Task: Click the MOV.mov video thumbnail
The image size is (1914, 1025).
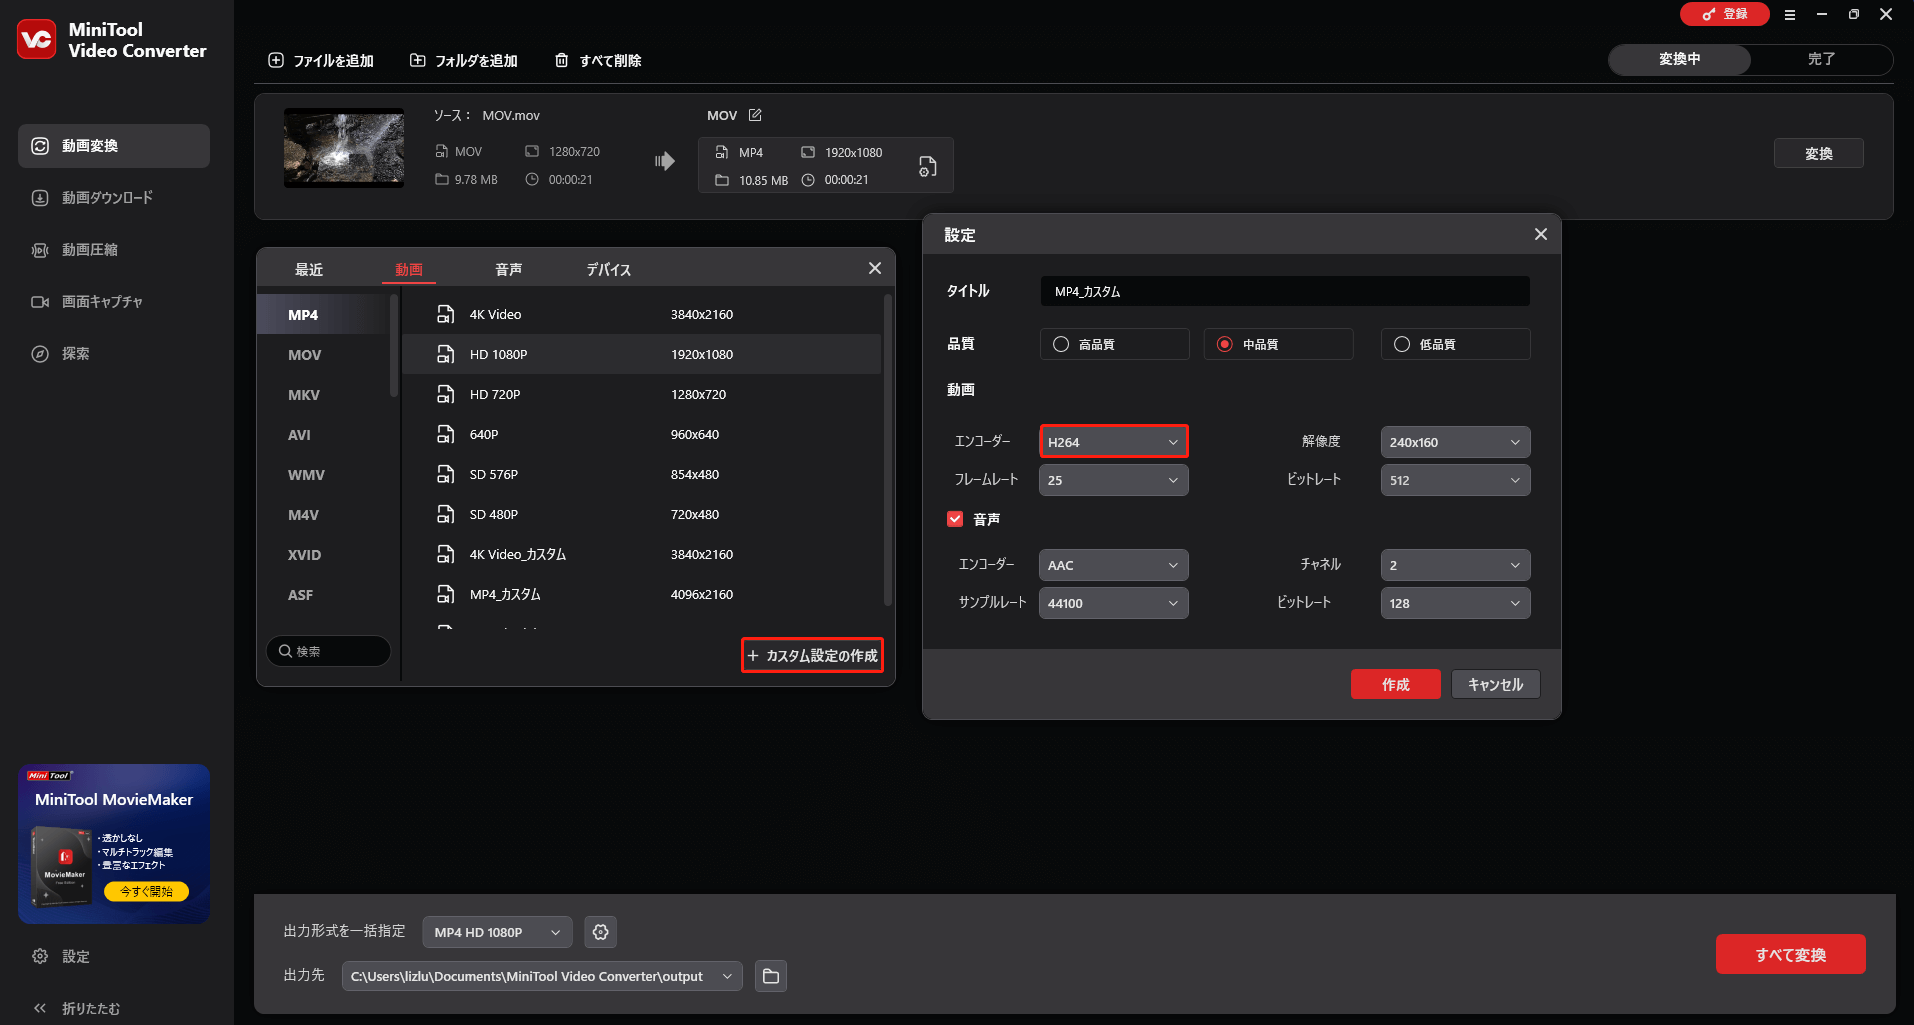Action: [x=344, y=148]
